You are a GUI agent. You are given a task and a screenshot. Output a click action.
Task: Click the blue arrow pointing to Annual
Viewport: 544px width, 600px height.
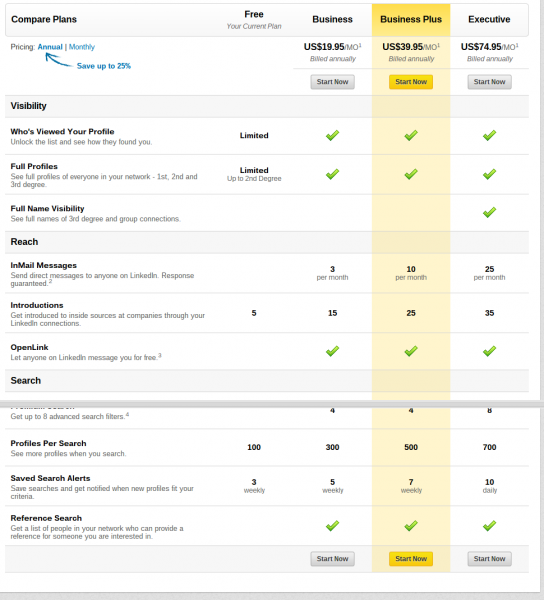pyautogui.click(x=59, y=60)
